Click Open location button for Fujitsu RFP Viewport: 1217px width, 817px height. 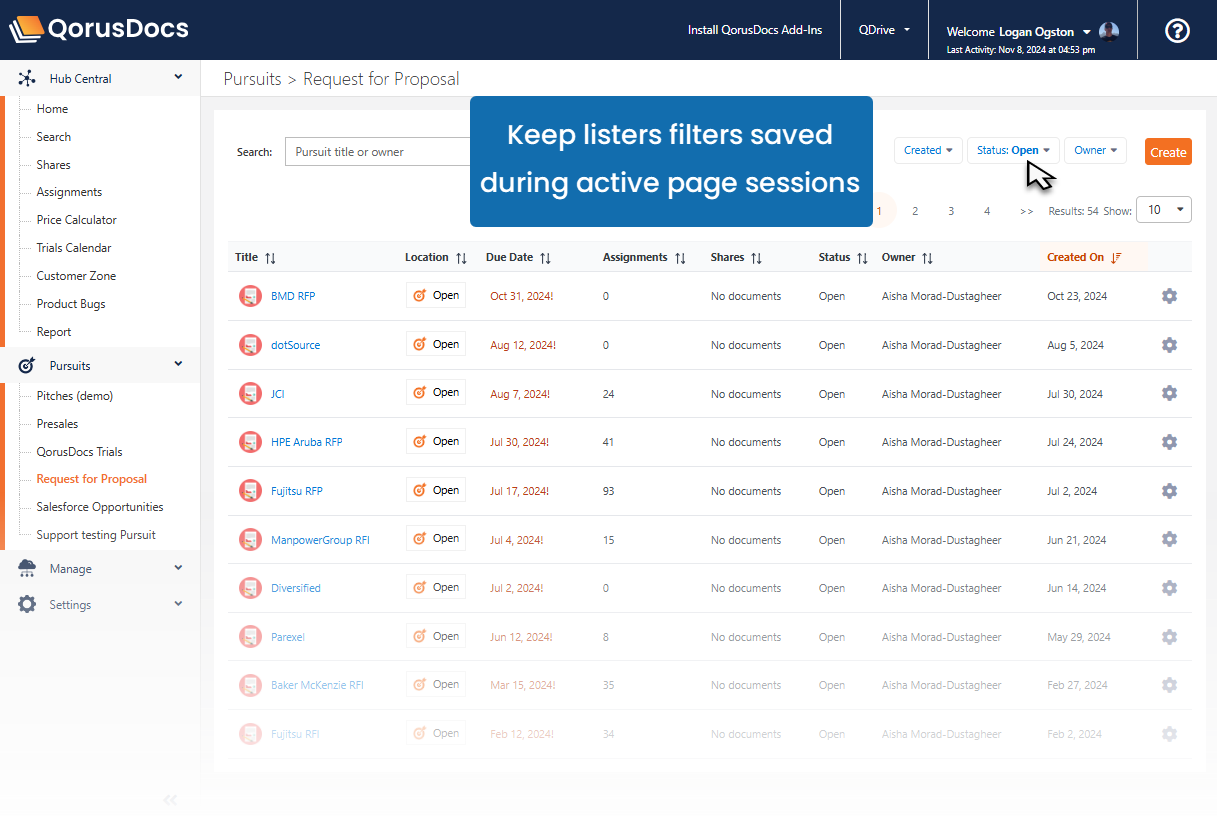click(436, 490)
